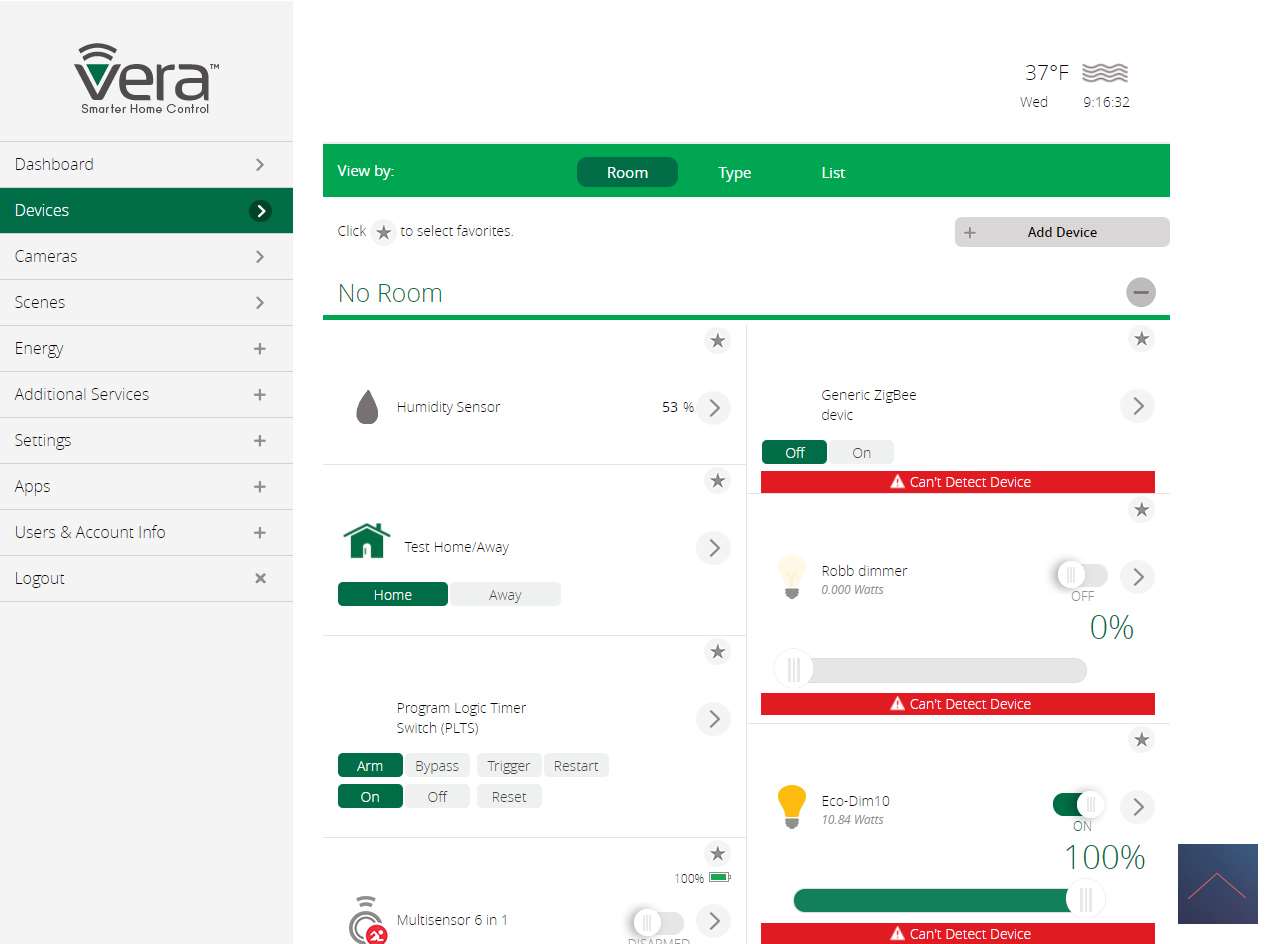Collapse the No Room section

click(1140, 292)
